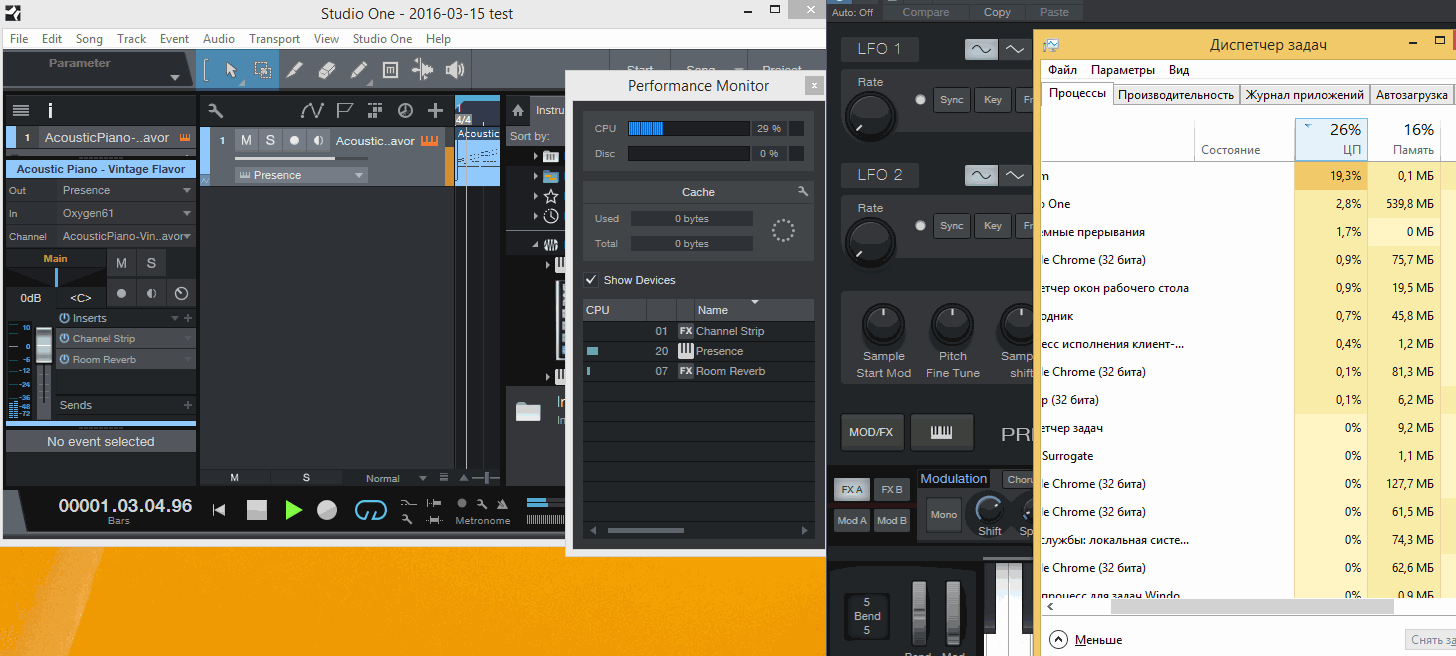Click the track 1 volume slider
The height and width of the screenshot is (656, 1456).
[x=300, y=158]
